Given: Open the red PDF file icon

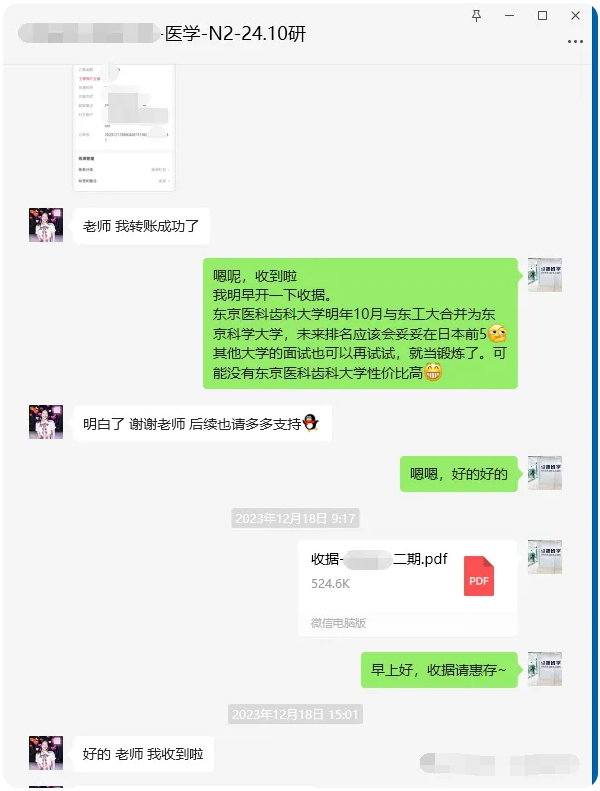Looking at the screenshot, I should [478, 576].
